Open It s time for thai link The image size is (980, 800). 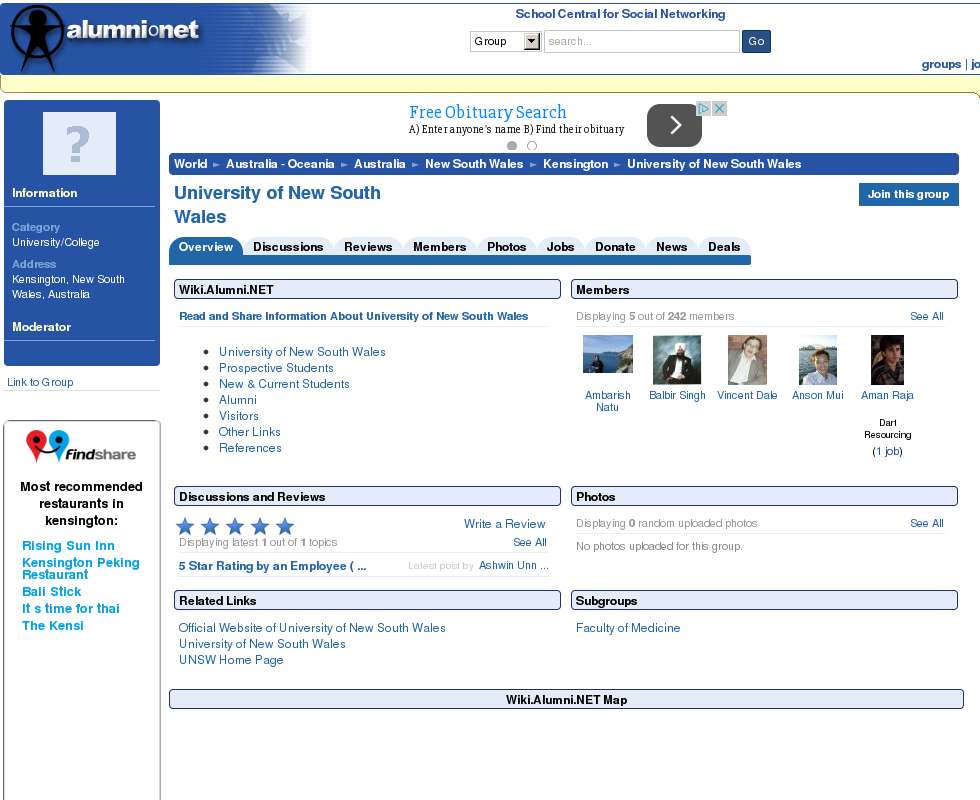pos(71,608)
